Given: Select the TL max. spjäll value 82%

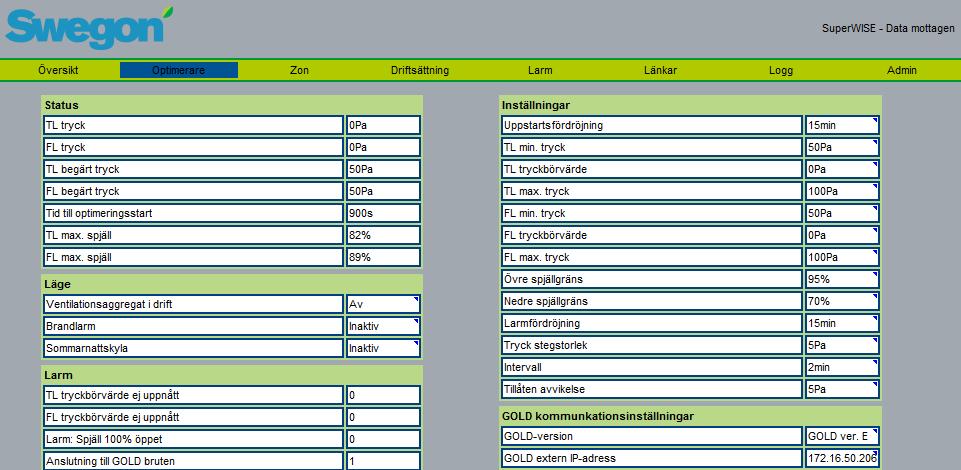Looking at the screenshot, I should [384, 235].
